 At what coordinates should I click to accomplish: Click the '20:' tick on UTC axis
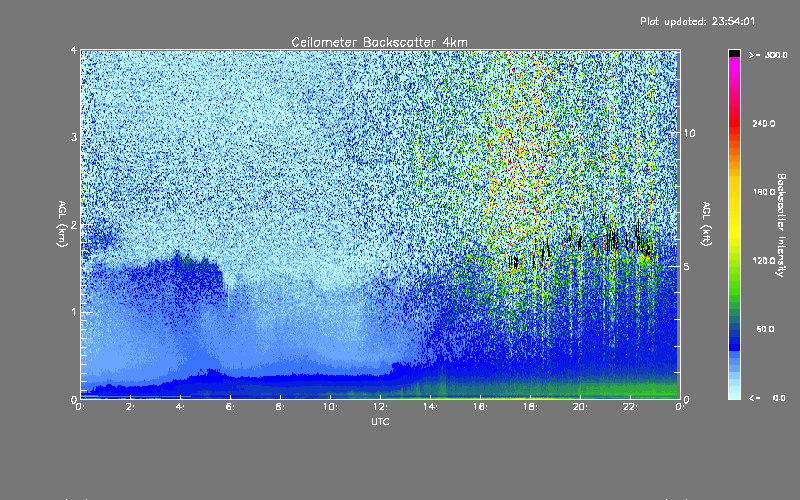[580, 407]
